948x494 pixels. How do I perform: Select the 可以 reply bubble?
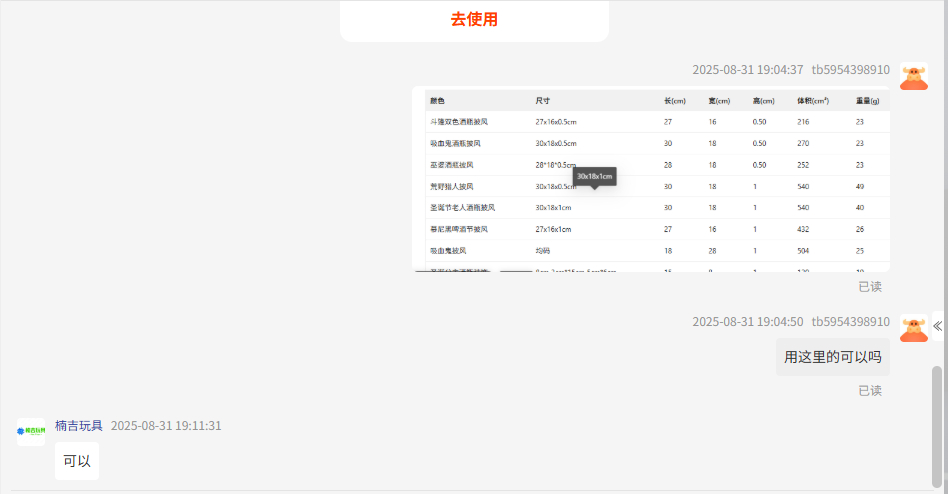point(77,461)
